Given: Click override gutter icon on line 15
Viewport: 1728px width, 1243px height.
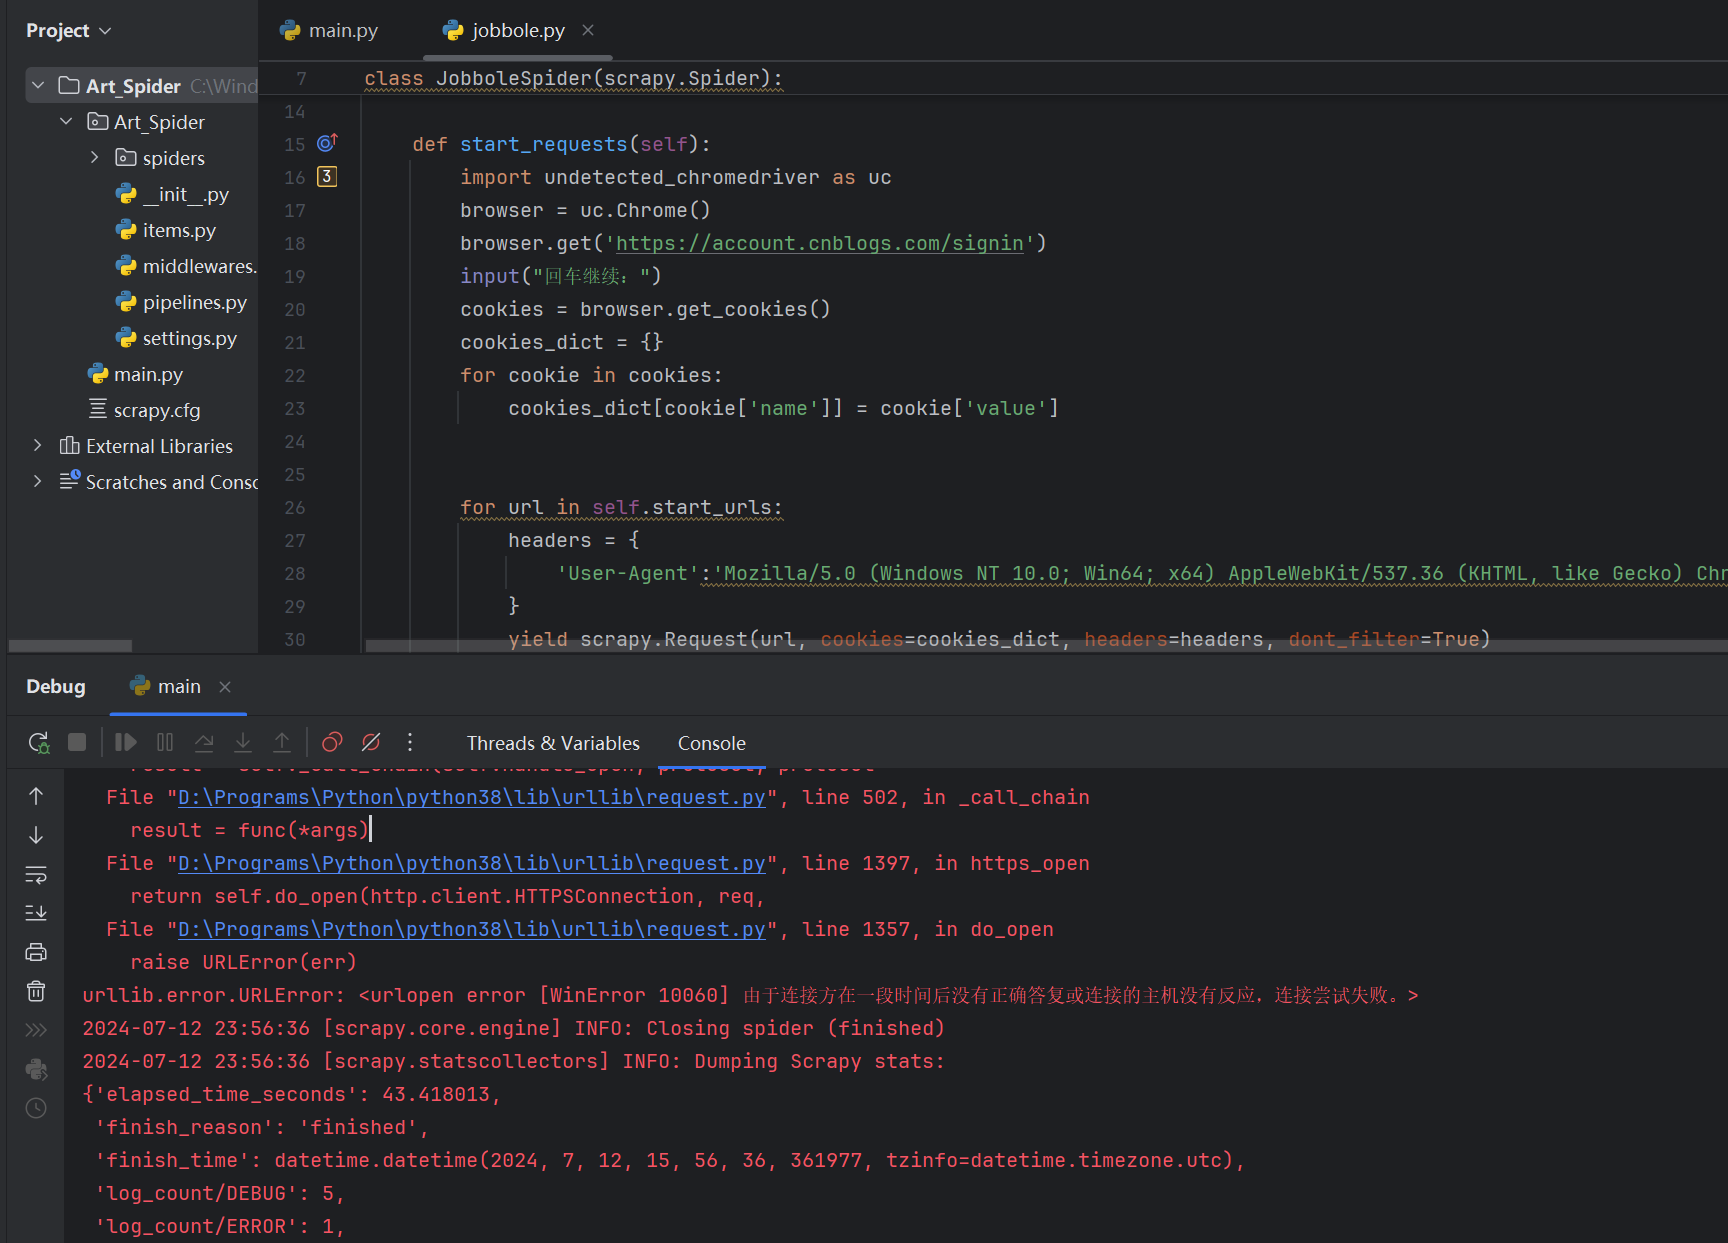Looking at the screenshot, I should [x=327, y=143].
